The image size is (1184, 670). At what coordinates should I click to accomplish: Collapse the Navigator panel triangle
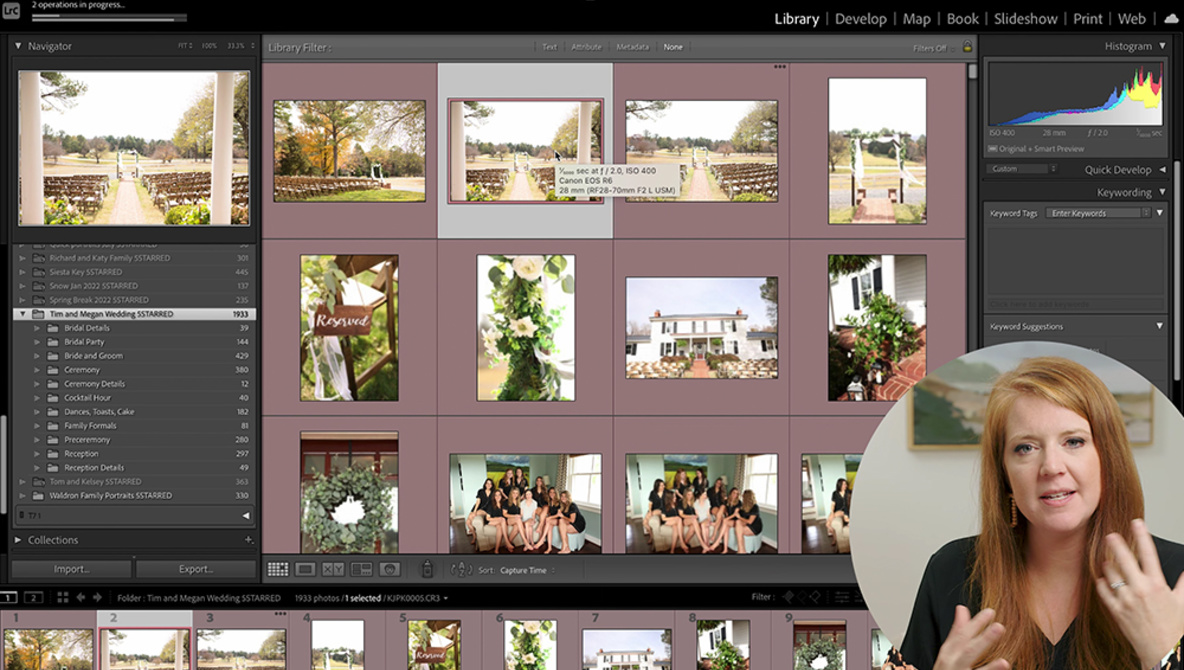pos(18,46)
